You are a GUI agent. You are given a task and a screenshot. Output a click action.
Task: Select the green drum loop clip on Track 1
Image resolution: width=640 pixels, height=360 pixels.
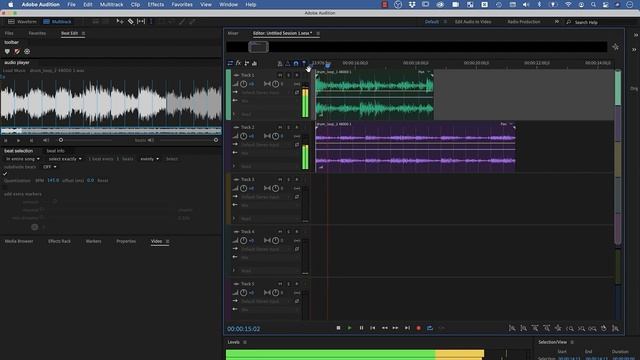pyautogui.click(x=374, y=95)
